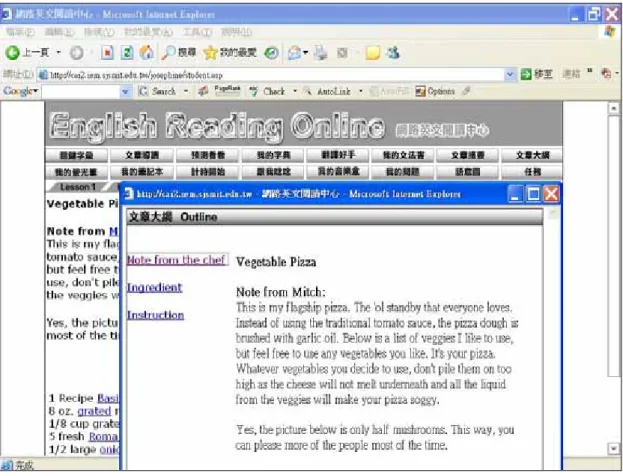The image size is (623, 476).
Task: Open the Messenger icon in the toolbar
Action: coord(393,52)
